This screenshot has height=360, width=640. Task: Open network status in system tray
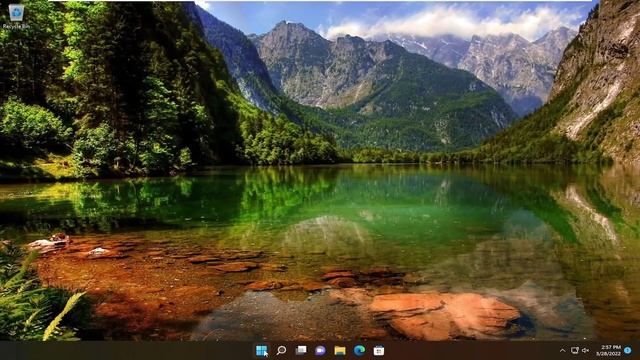[x=575, y=351]
